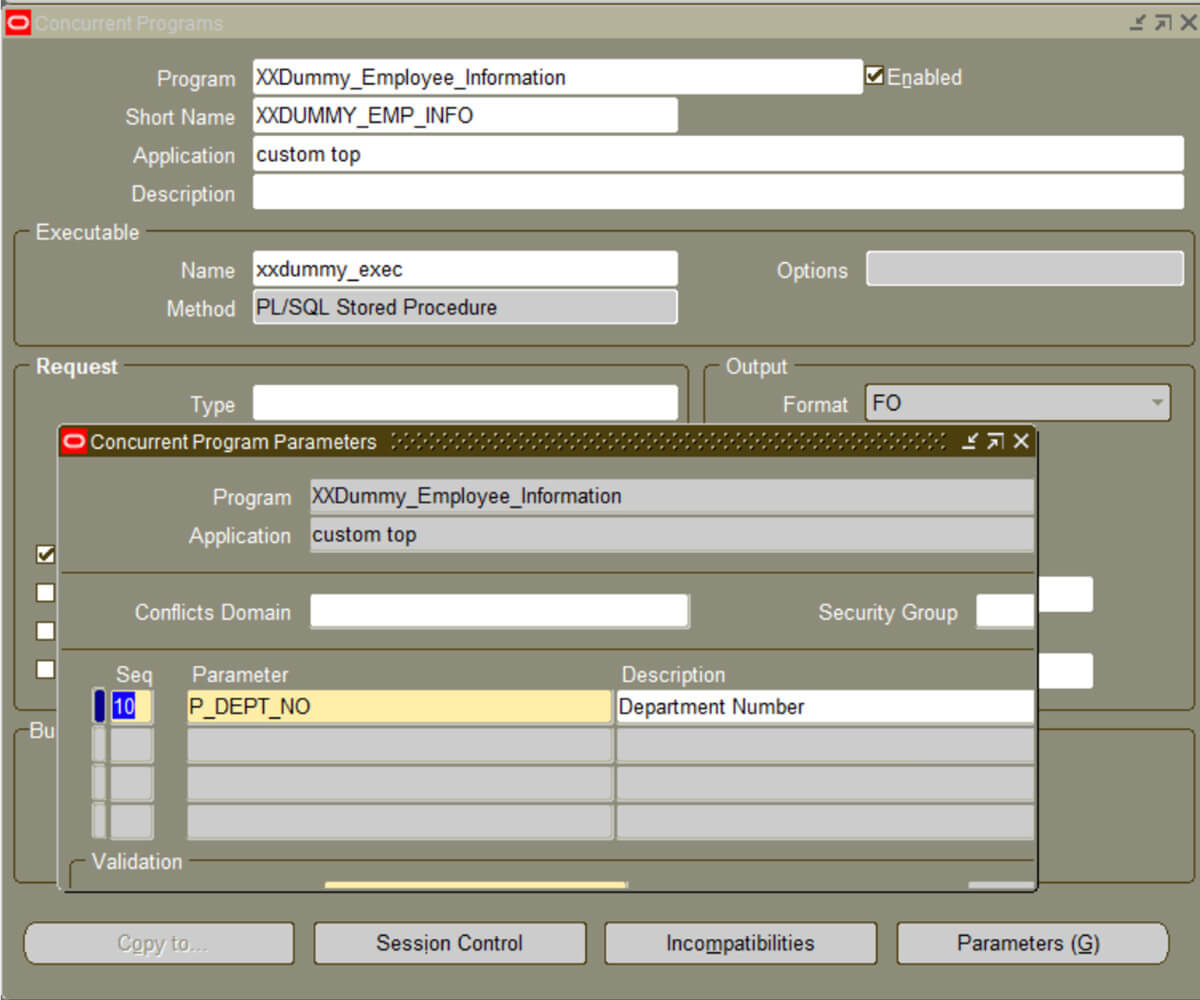Click the Oracle icon in Concurrent Programs title bar
The height and width of the screenshot is (1000, 1200).
pyautogui.click(x=18, y=22)
